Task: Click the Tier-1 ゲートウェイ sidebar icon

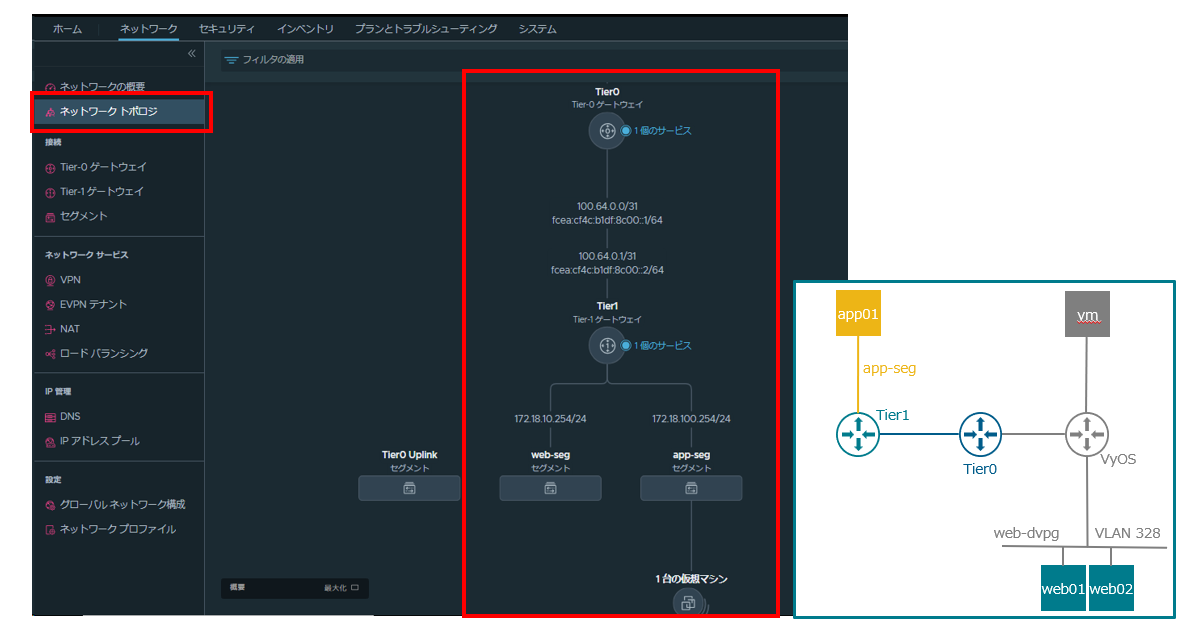Action: pyautogui.click(x=50, y=192)
